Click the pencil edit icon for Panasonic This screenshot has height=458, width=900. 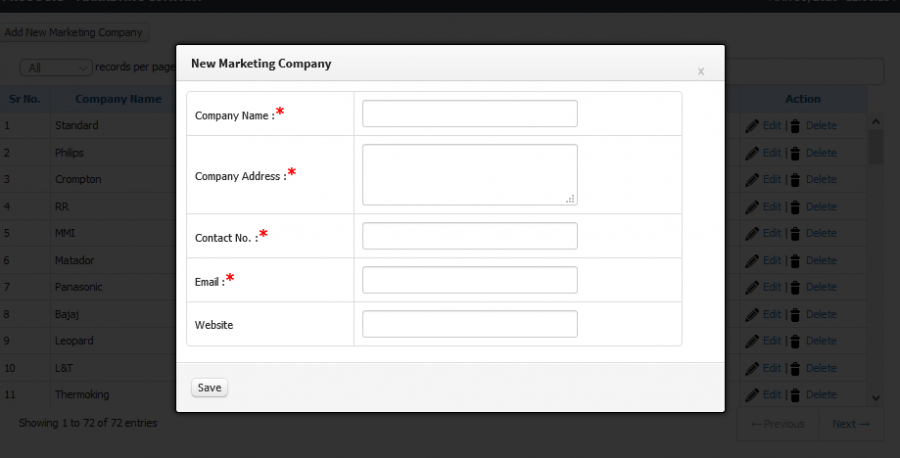(x=752, y=287)
